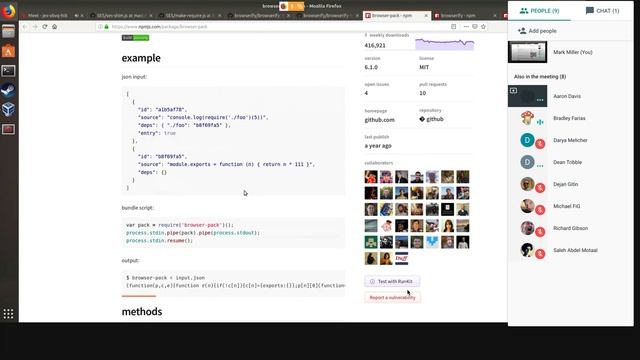Open VirtualBox from the dock
This screenshot has height=360, width=640.
click(x=8, y=109)
